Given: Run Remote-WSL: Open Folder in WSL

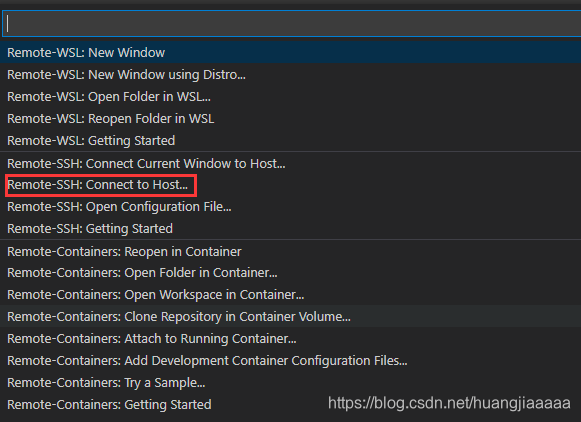Looking at the screenshot, I should pos(290,97).
